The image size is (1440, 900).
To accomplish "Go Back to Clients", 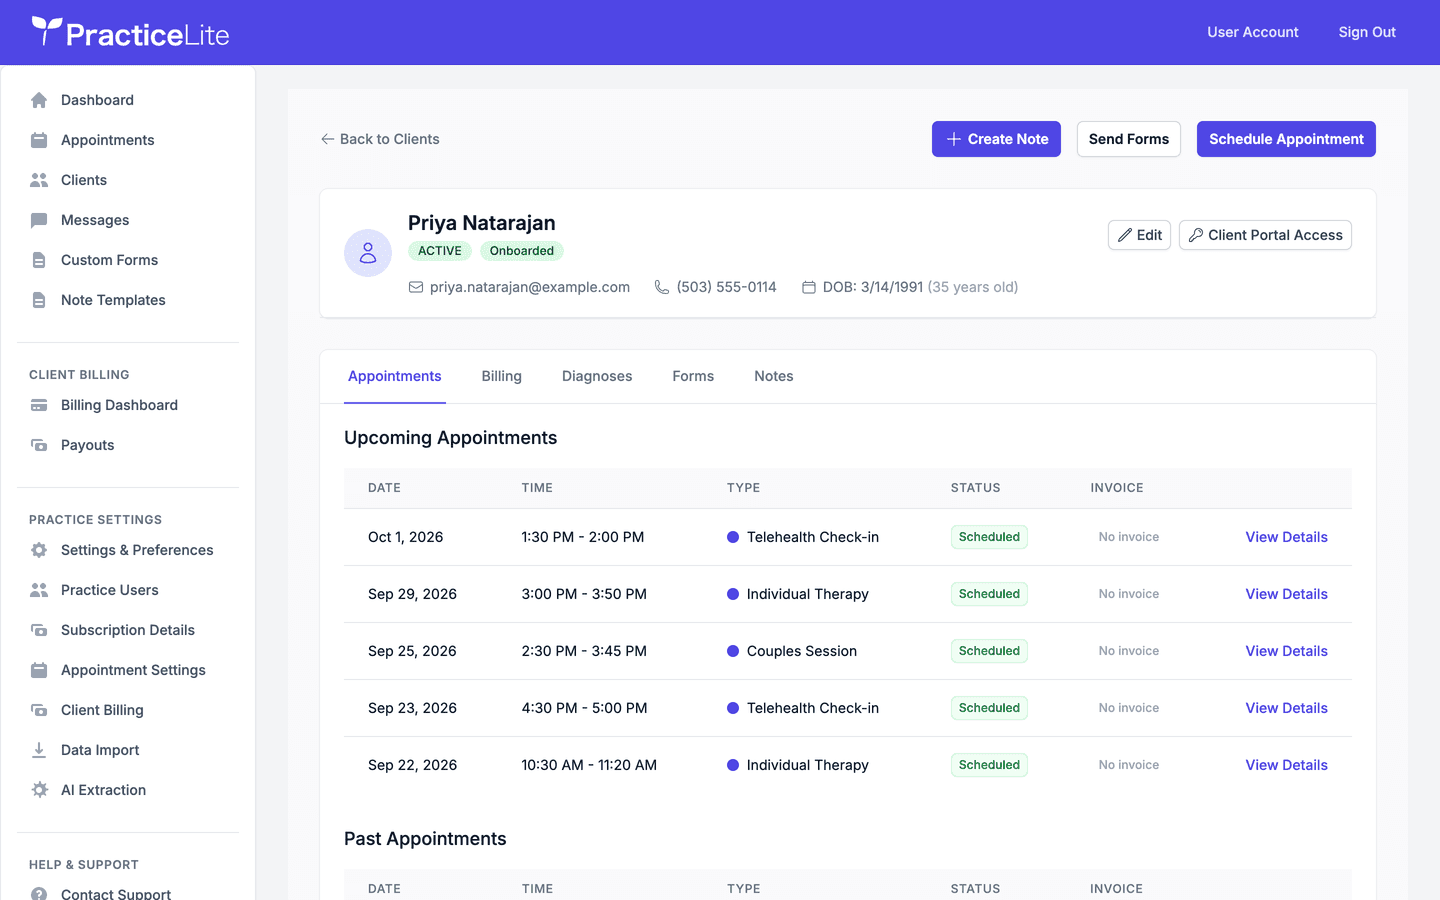I will 380,139.
